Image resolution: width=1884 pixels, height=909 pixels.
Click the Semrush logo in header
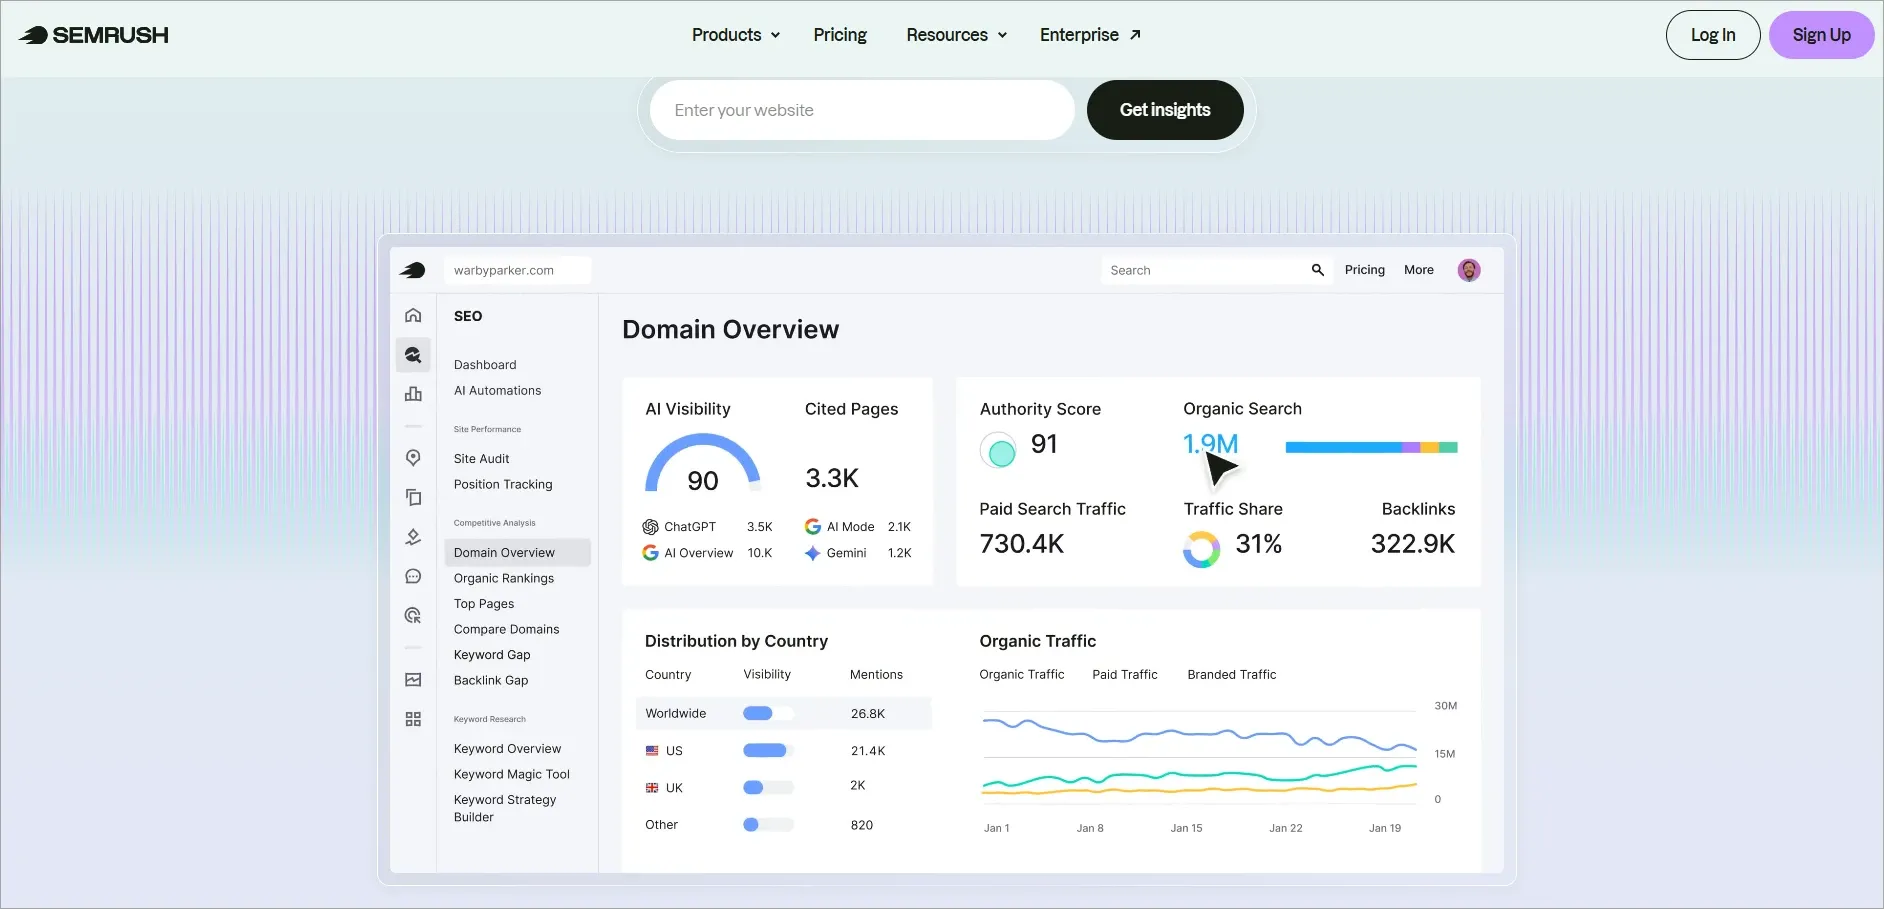[94, 35]
